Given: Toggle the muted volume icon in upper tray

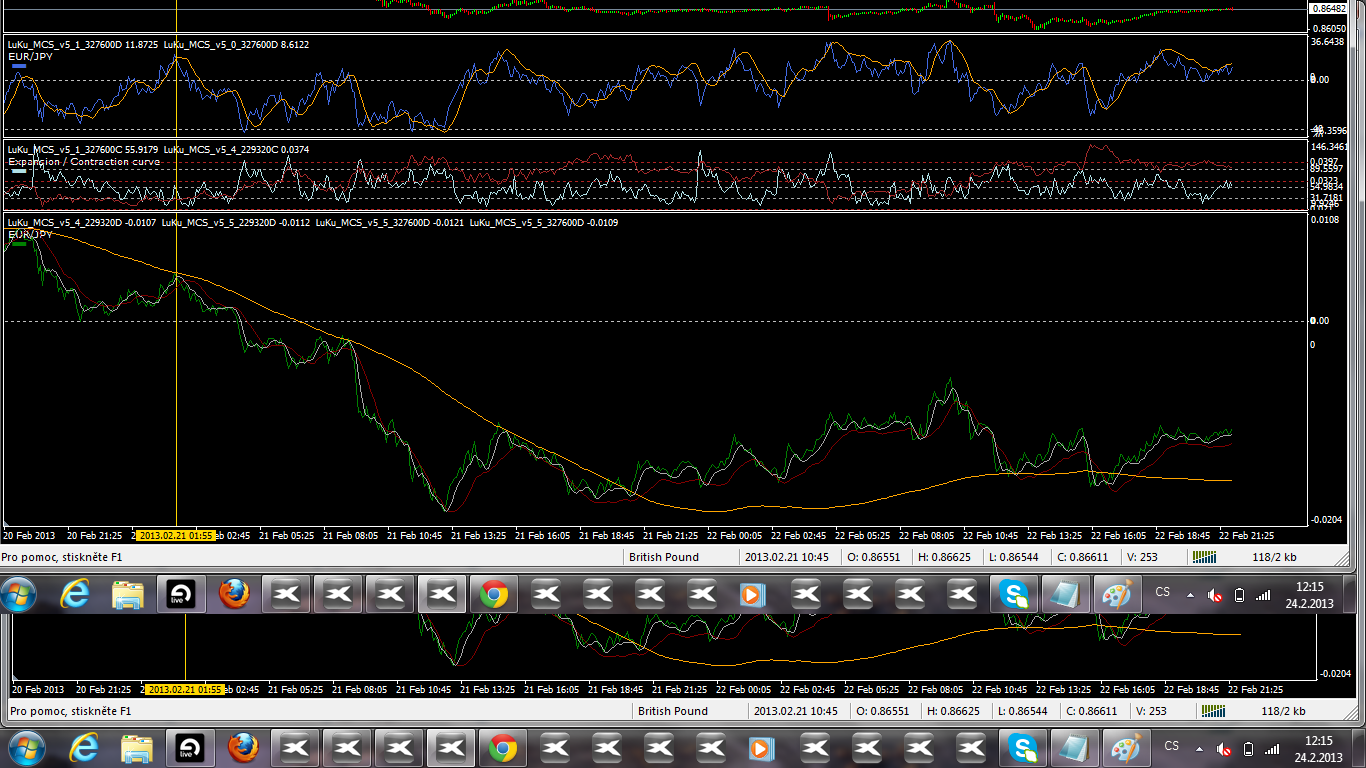Looking at the screenshot, I should point(1215,595).
